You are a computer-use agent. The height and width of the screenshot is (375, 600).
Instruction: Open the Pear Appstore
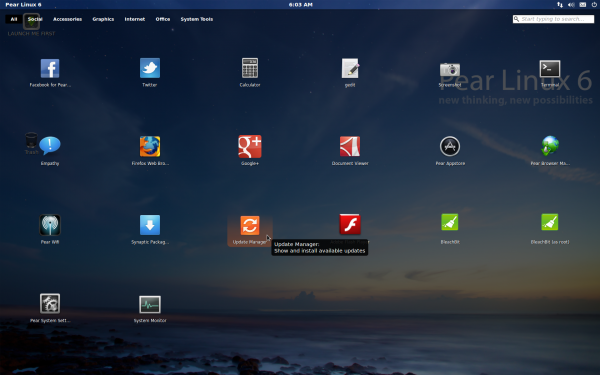click(x=450, y=146)
